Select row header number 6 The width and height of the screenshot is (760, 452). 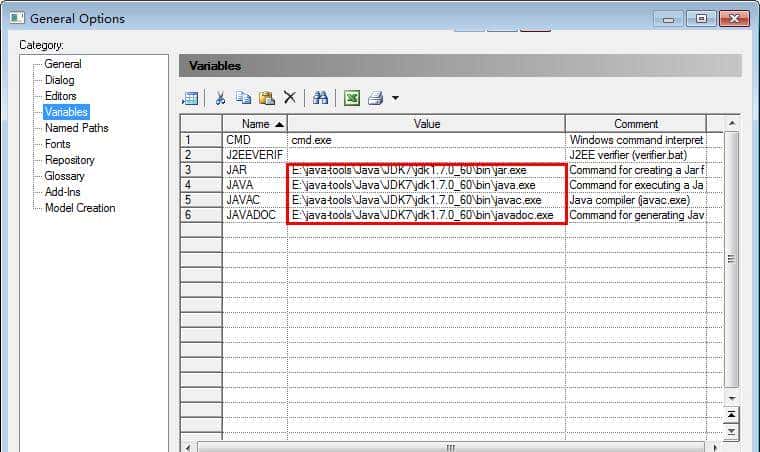[201, 215]
